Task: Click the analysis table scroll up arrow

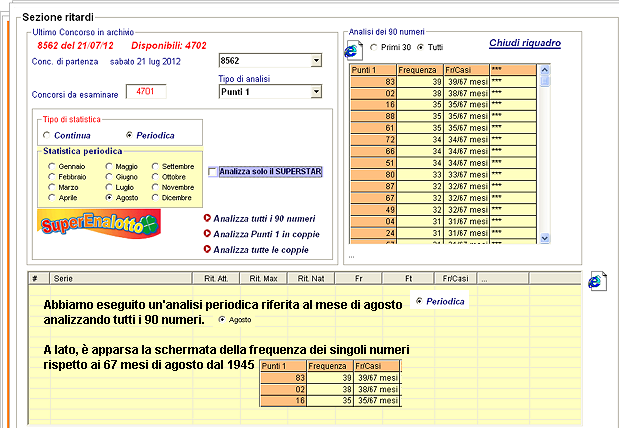Action: (545, 70)
